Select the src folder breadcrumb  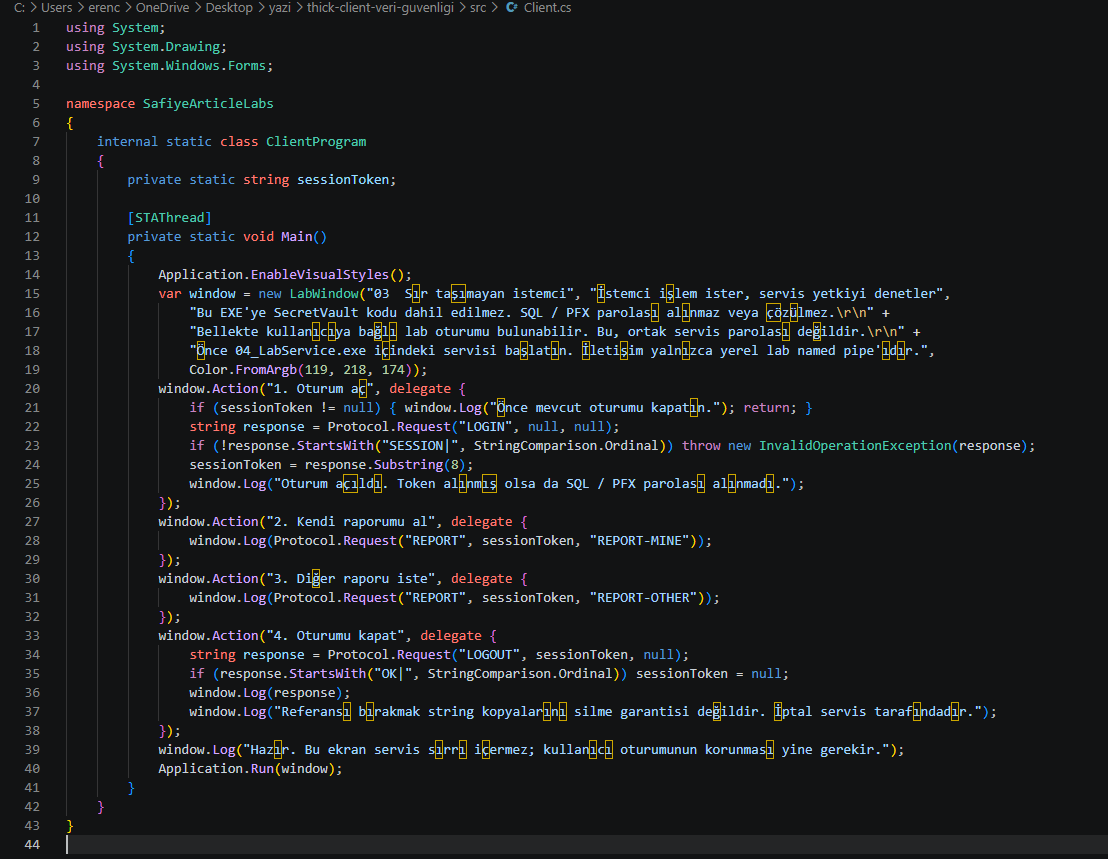478,8
